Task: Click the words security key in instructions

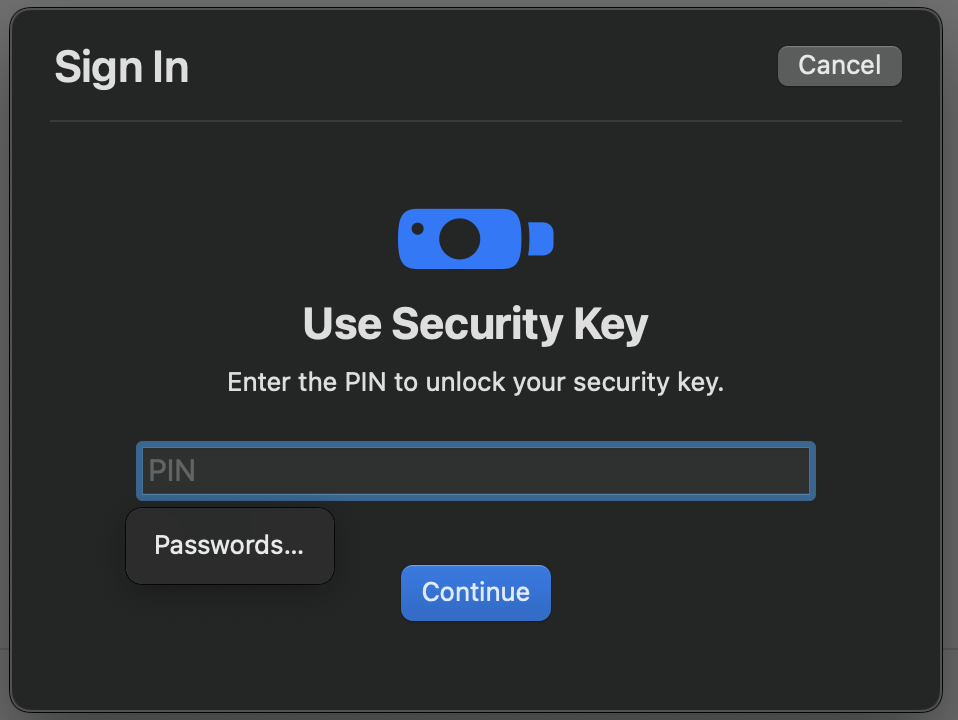Action: [x=648, y=383]
